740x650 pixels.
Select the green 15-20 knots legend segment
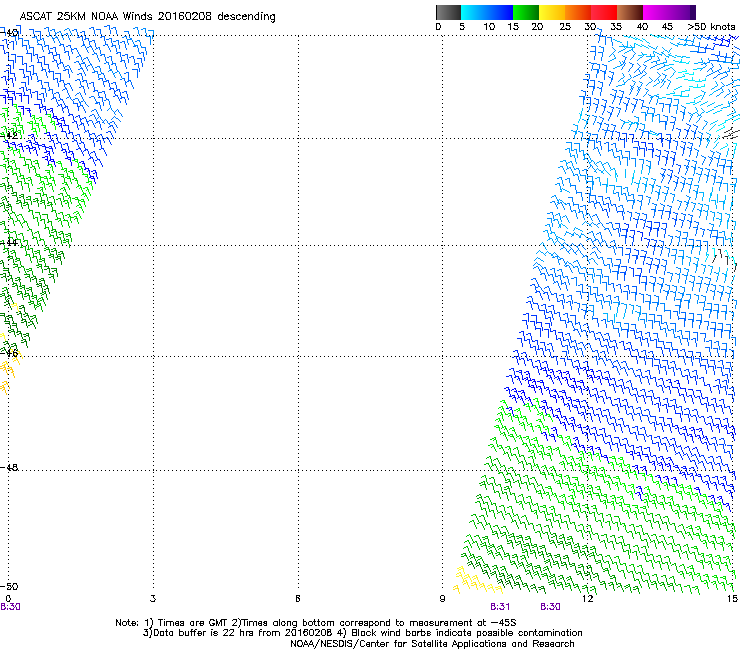click(526, 12)
